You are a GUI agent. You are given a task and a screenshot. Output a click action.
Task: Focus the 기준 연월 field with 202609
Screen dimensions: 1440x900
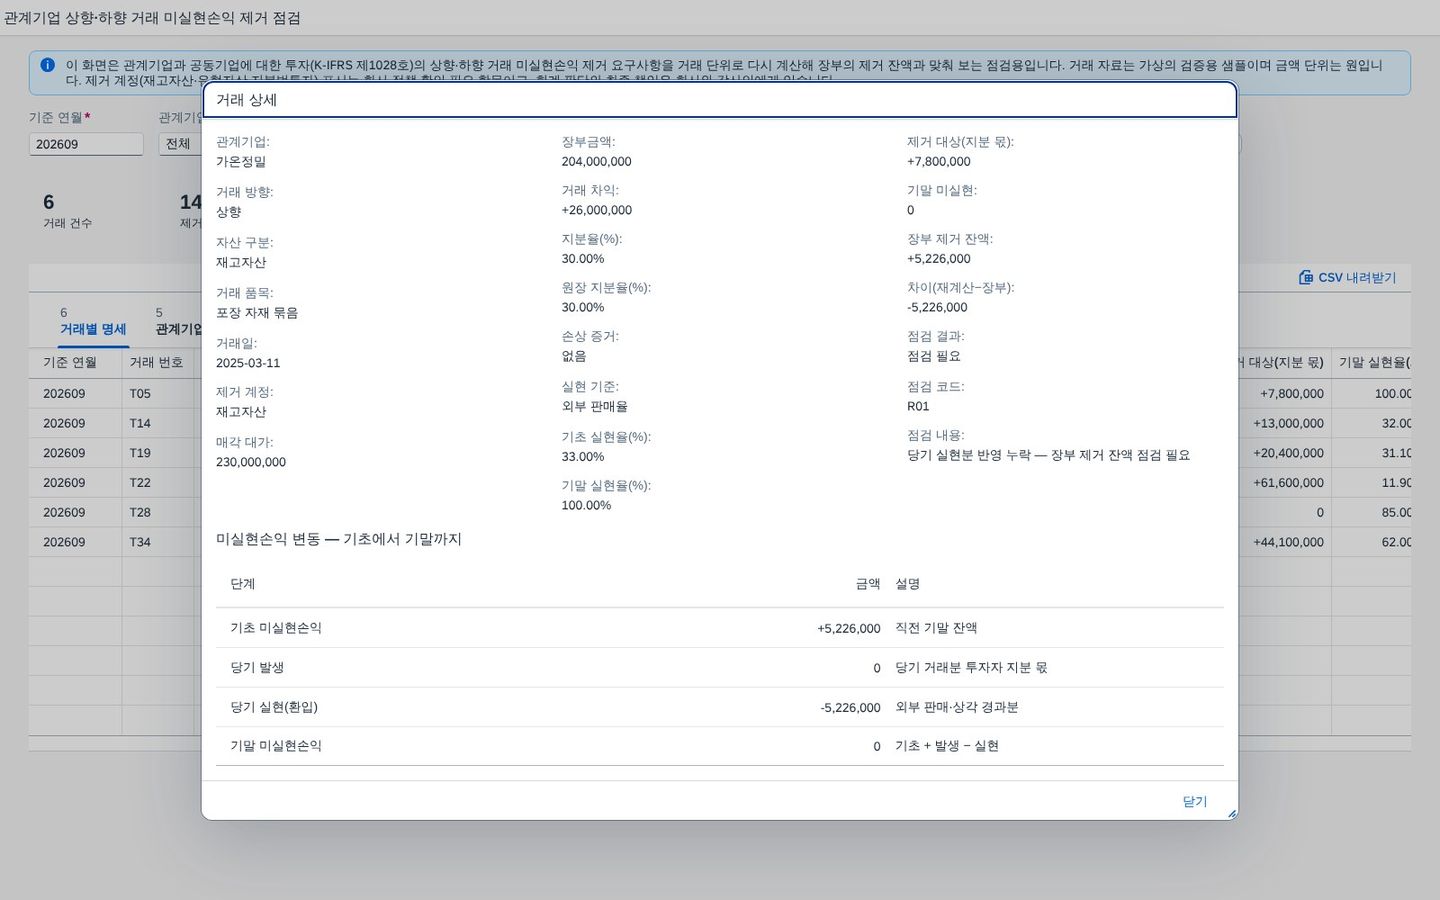tap(86, 144)
